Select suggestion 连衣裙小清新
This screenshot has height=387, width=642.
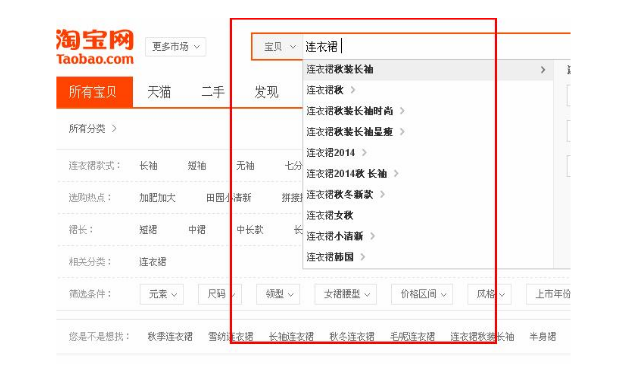[x=335, y=236]
